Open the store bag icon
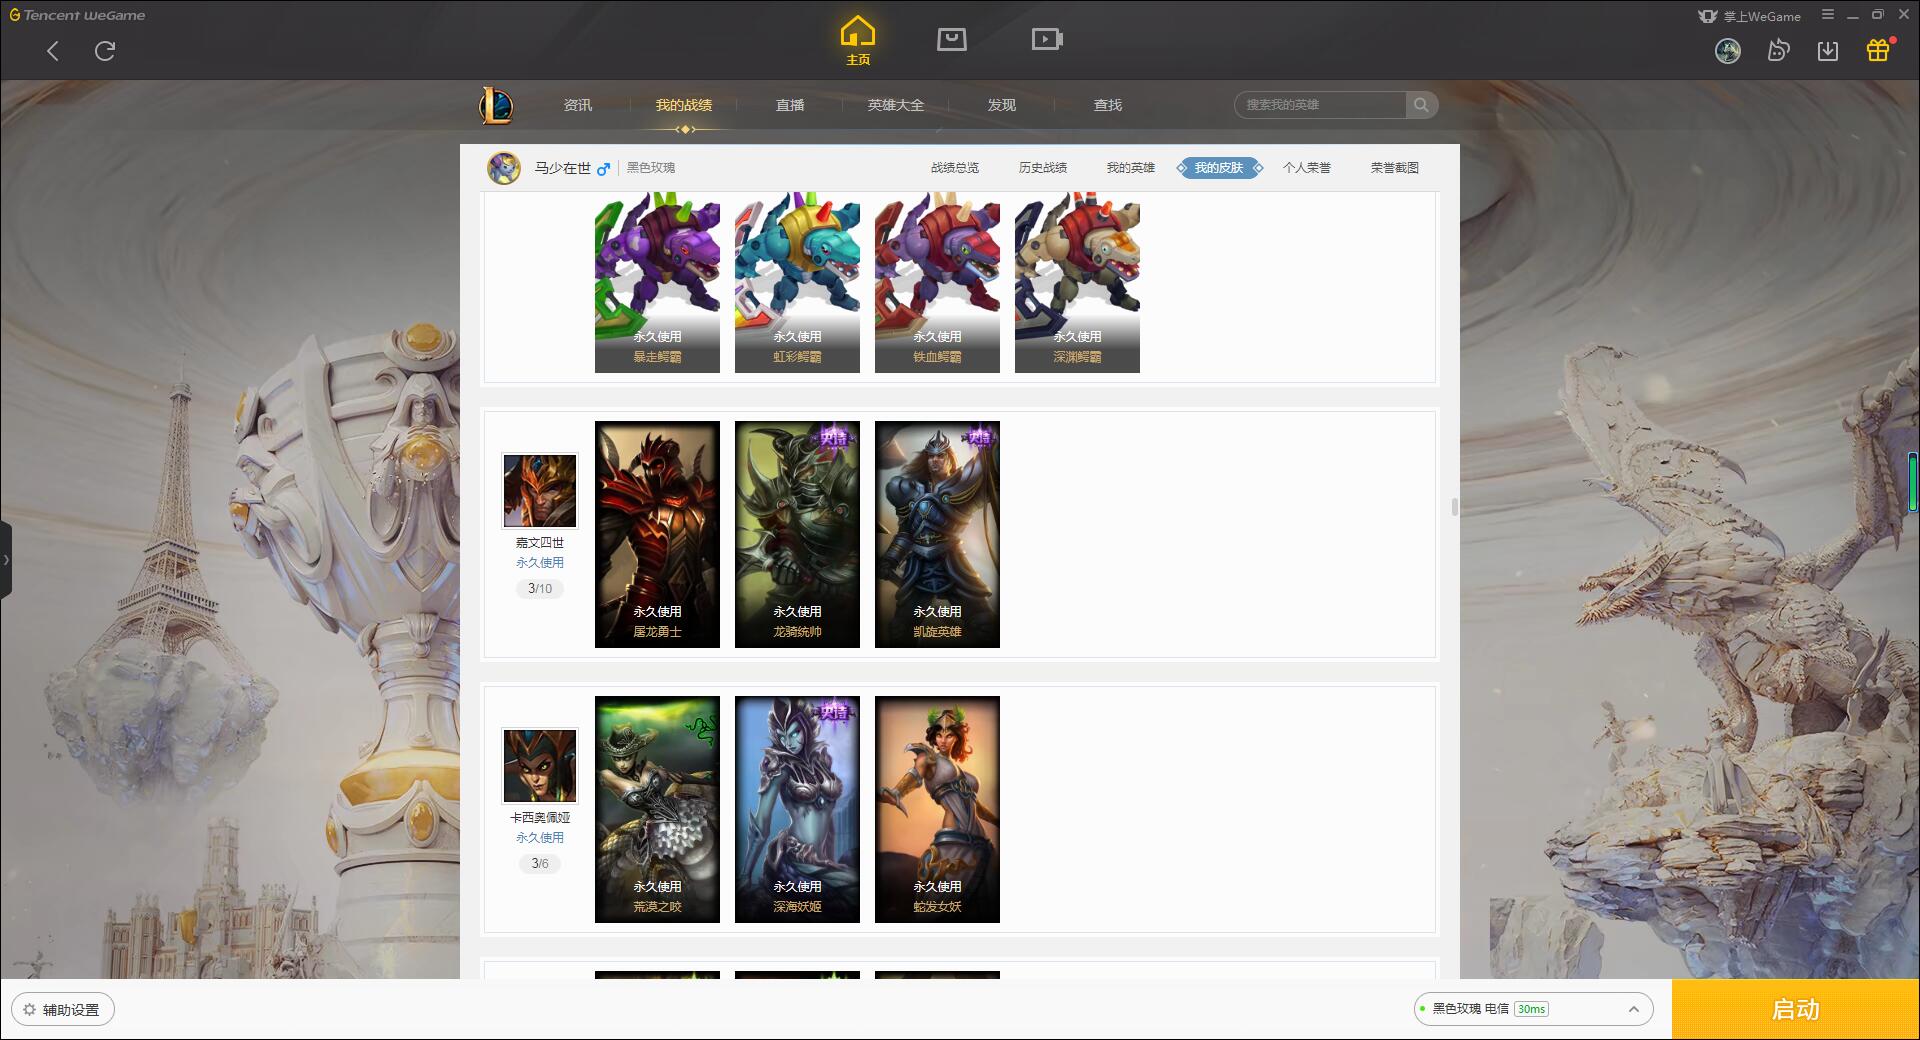This screenshot has width=1920, height=1040. click(x=952, y=39)
